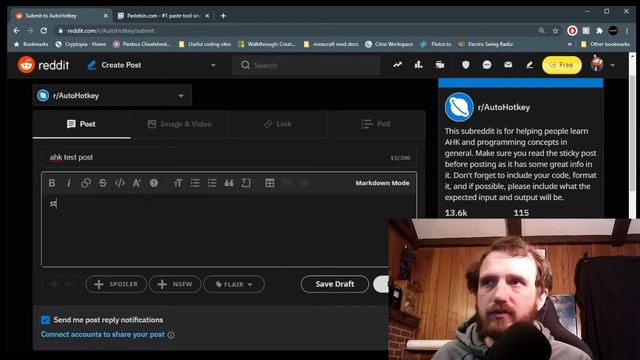Bookmark this page with star icon
This screenshot has height=360, width=640.
pos(555,31)
